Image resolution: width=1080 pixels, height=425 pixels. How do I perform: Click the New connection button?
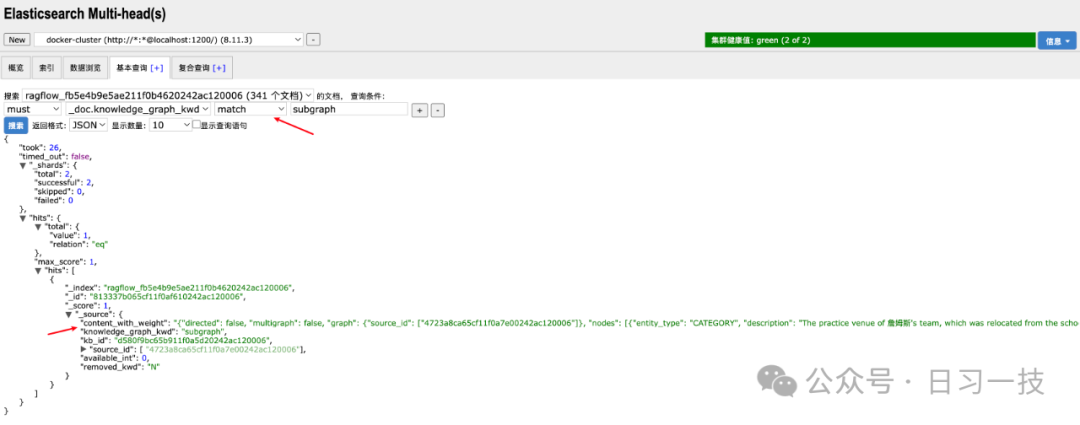[x=17, y=40]
